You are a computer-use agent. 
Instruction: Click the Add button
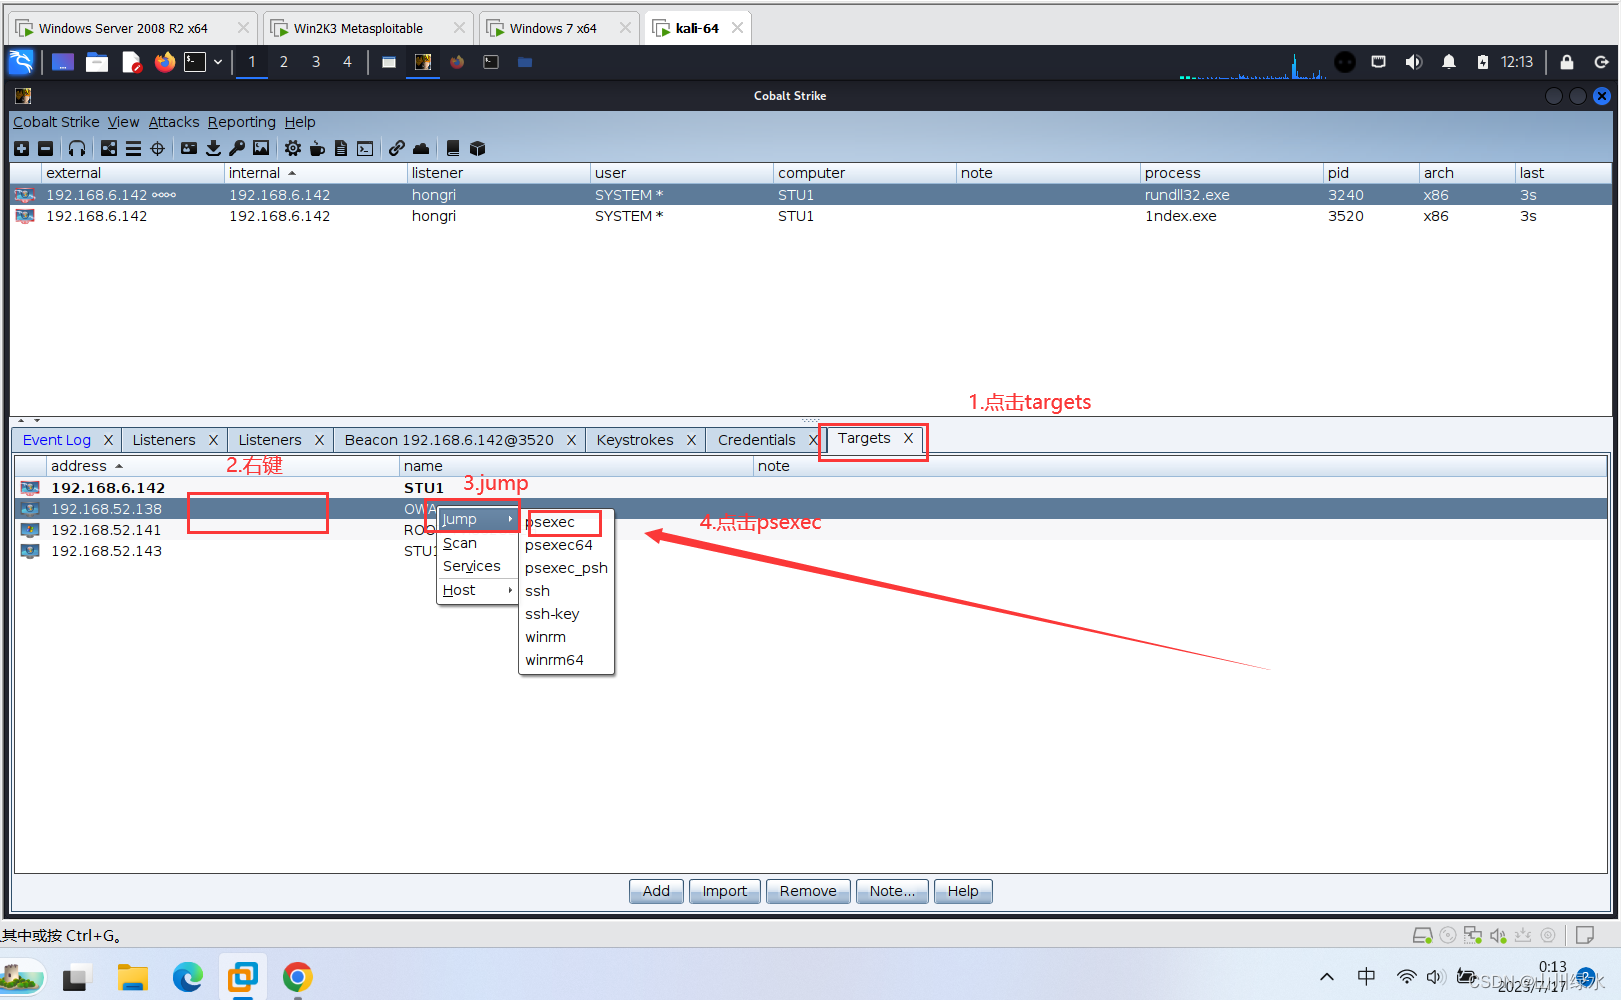pos(656,891)
